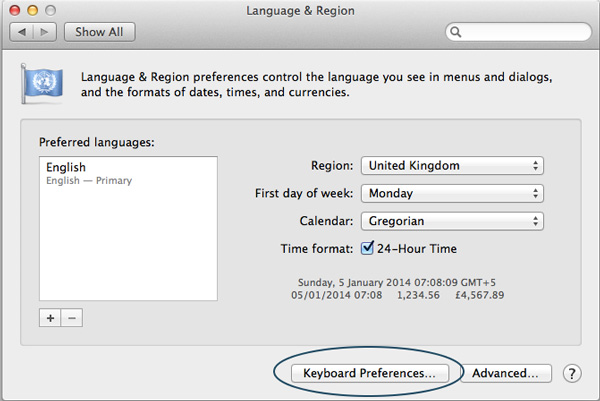Click the sample number 1,234.56

point(418,295)
